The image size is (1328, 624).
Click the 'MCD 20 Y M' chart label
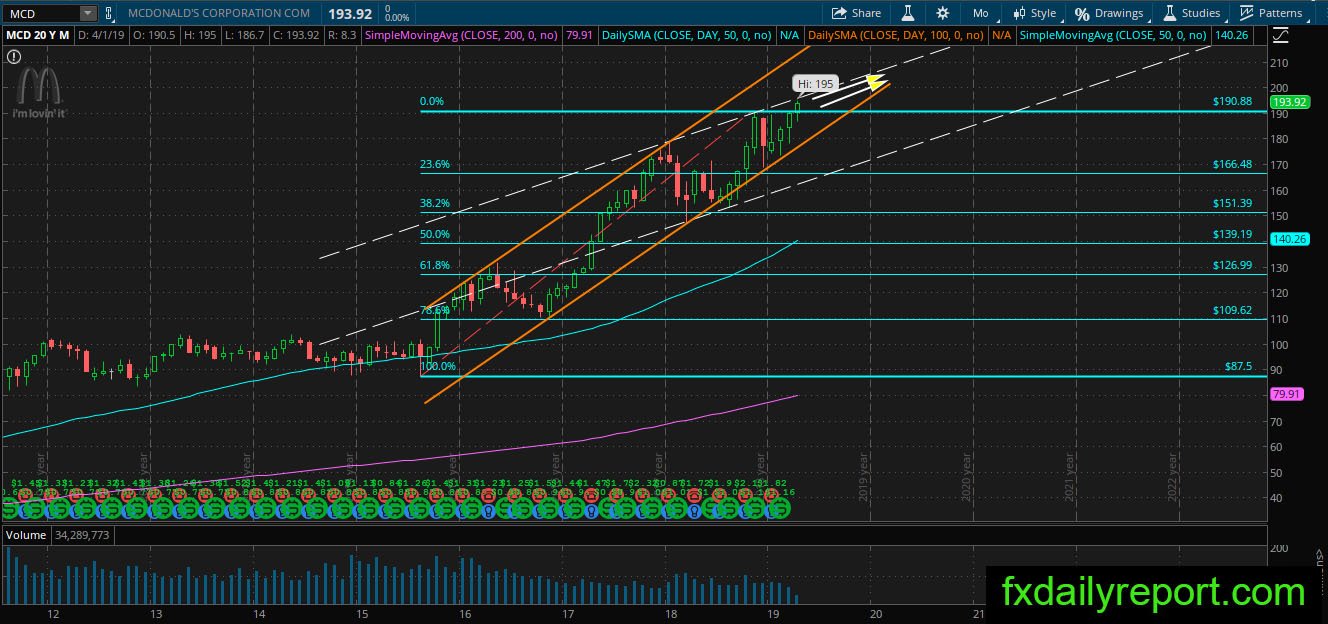point(37,35)
